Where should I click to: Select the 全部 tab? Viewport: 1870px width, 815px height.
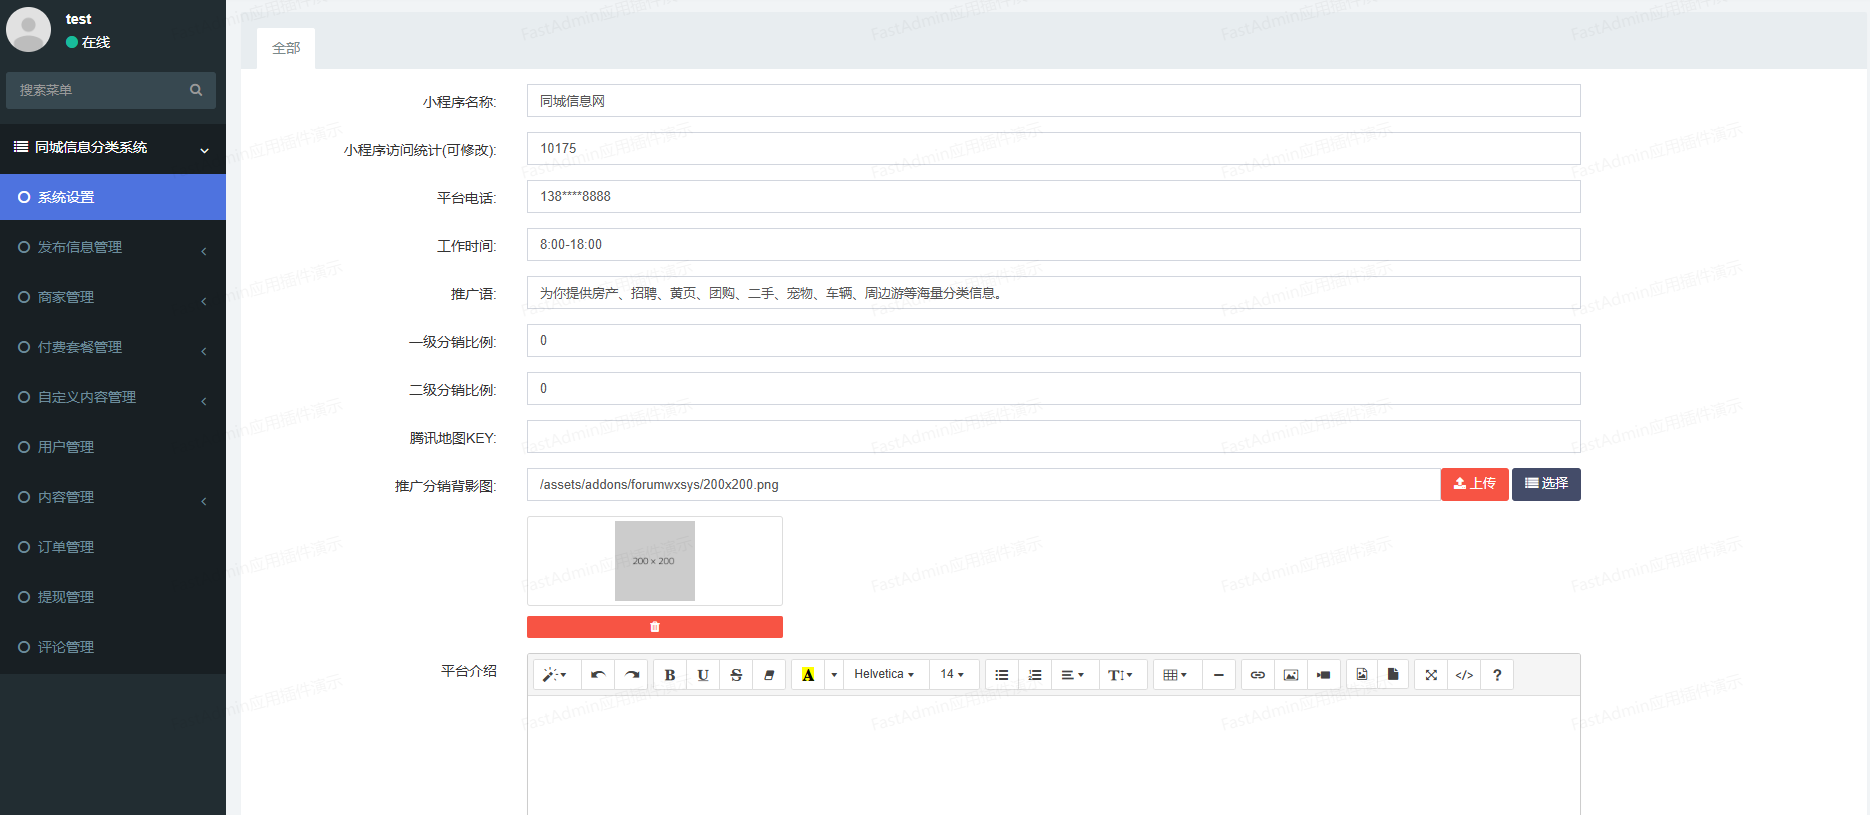coord(286,48)
